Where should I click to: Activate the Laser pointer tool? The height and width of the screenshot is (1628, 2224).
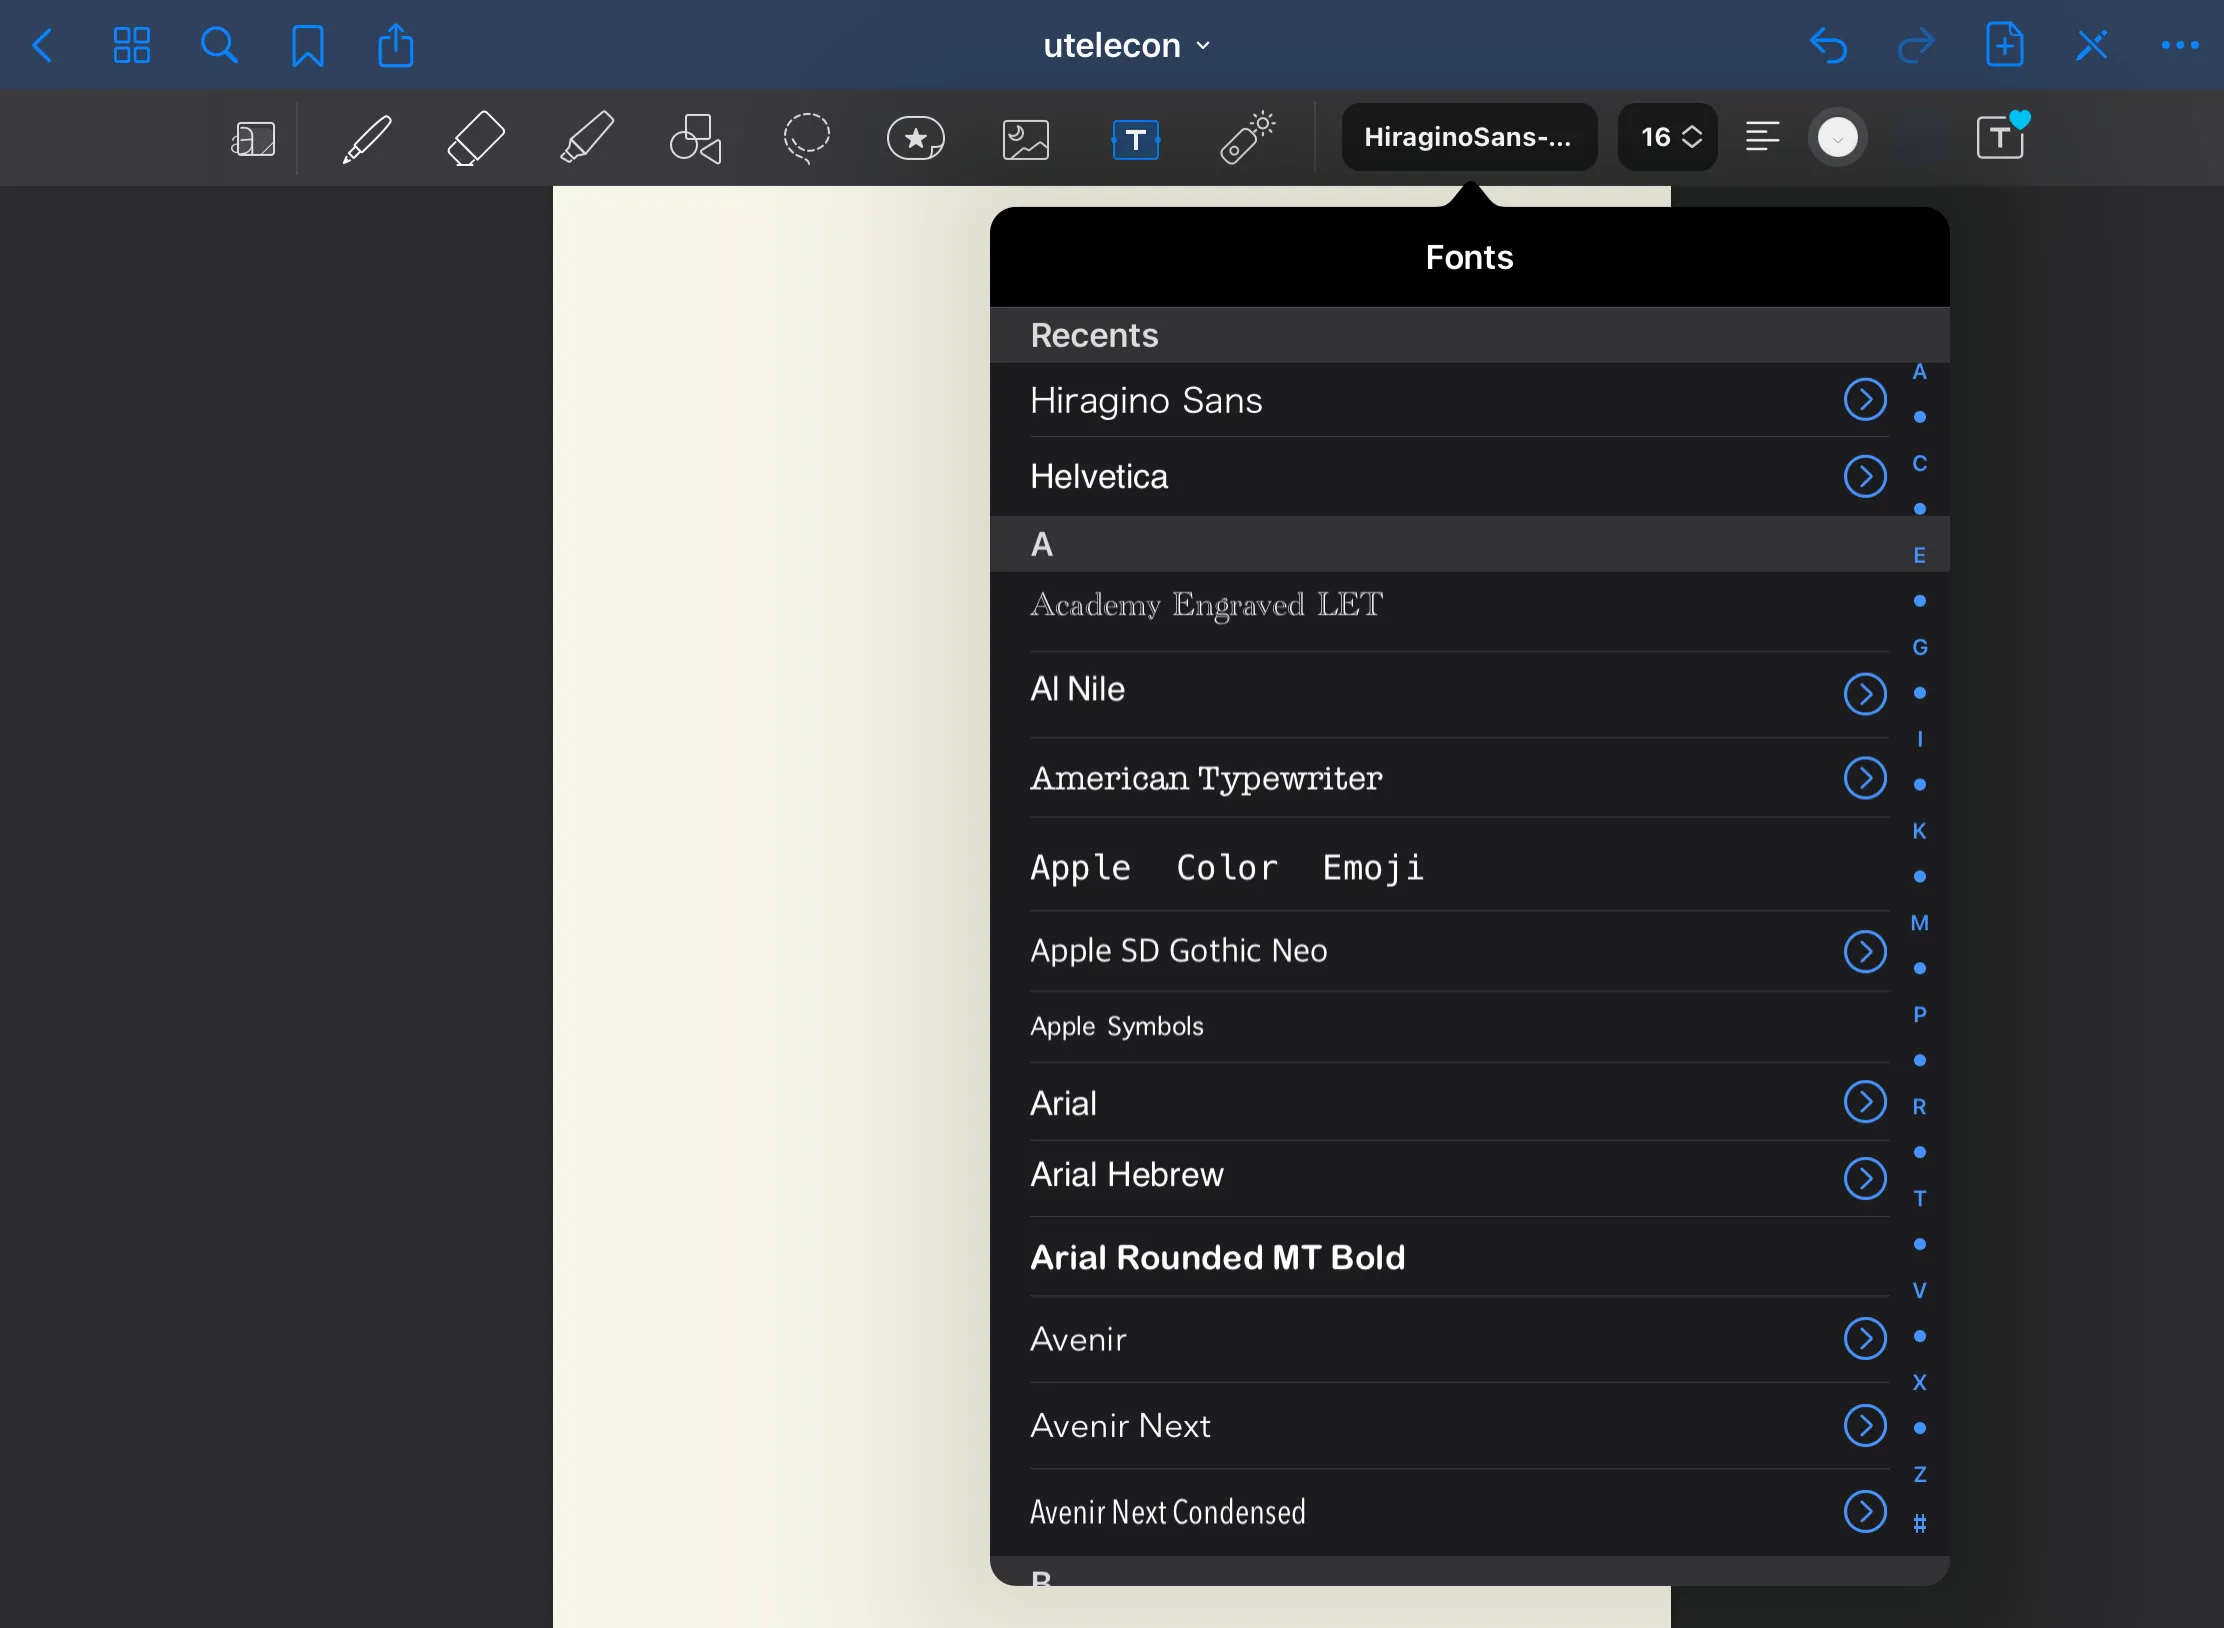coord(1247,138)
